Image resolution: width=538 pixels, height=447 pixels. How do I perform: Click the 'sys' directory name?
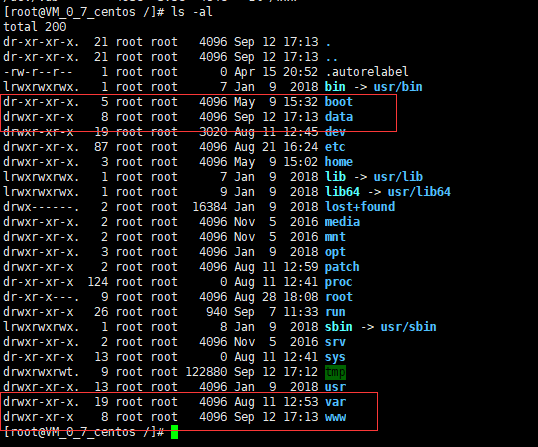[x=335, y=357]
